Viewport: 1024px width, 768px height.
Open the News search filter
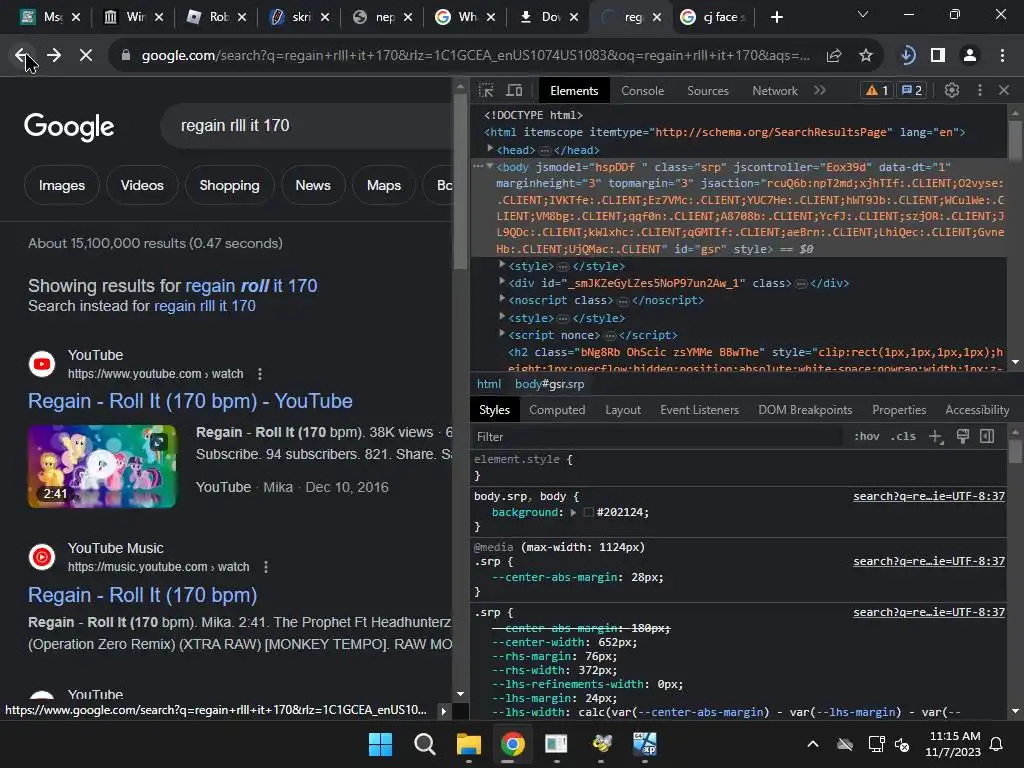point(313,185)
